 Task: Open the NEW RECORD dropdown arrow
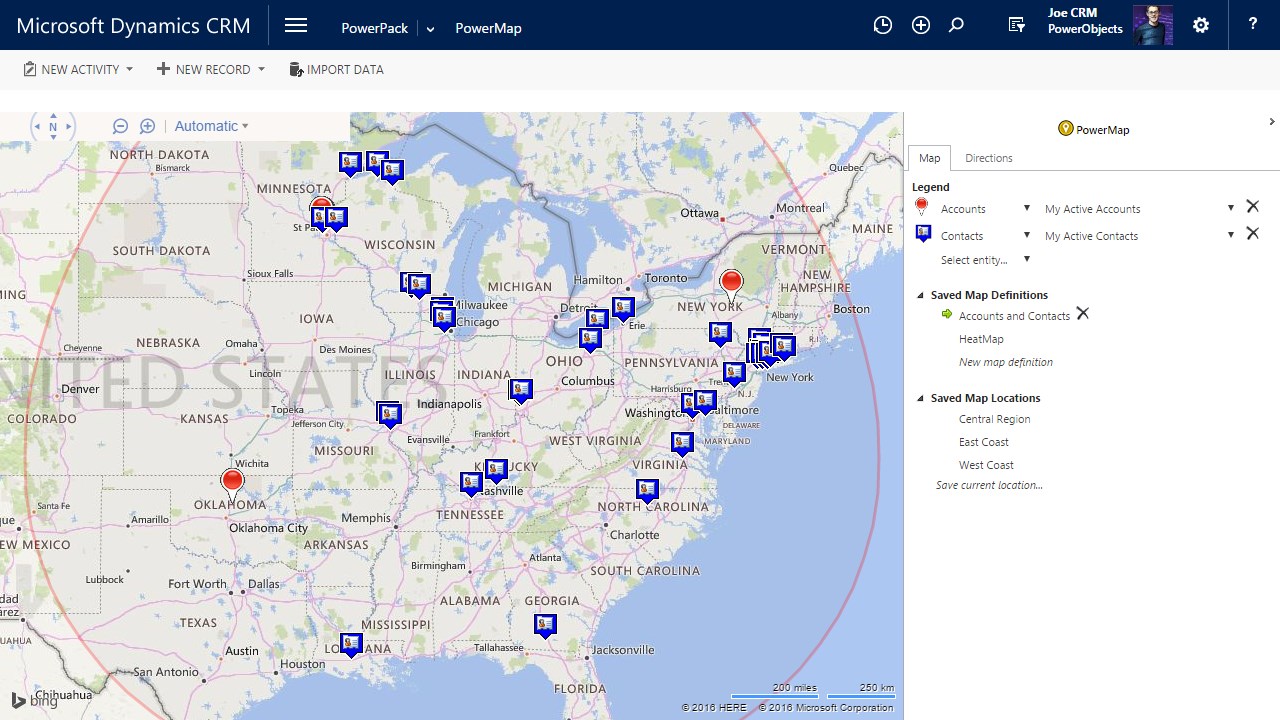[x=261, y=70]
